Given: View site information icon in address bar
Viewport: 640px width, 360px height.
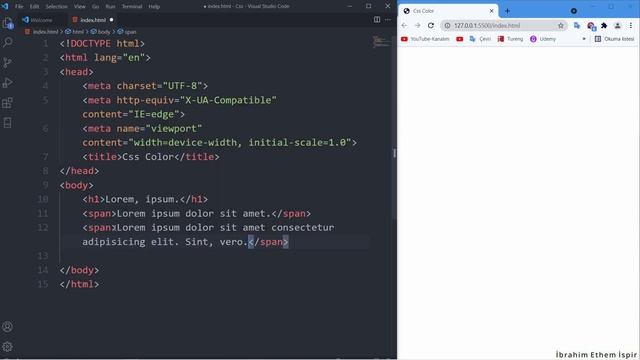Looking at the screenshot, I should point(447,25).
